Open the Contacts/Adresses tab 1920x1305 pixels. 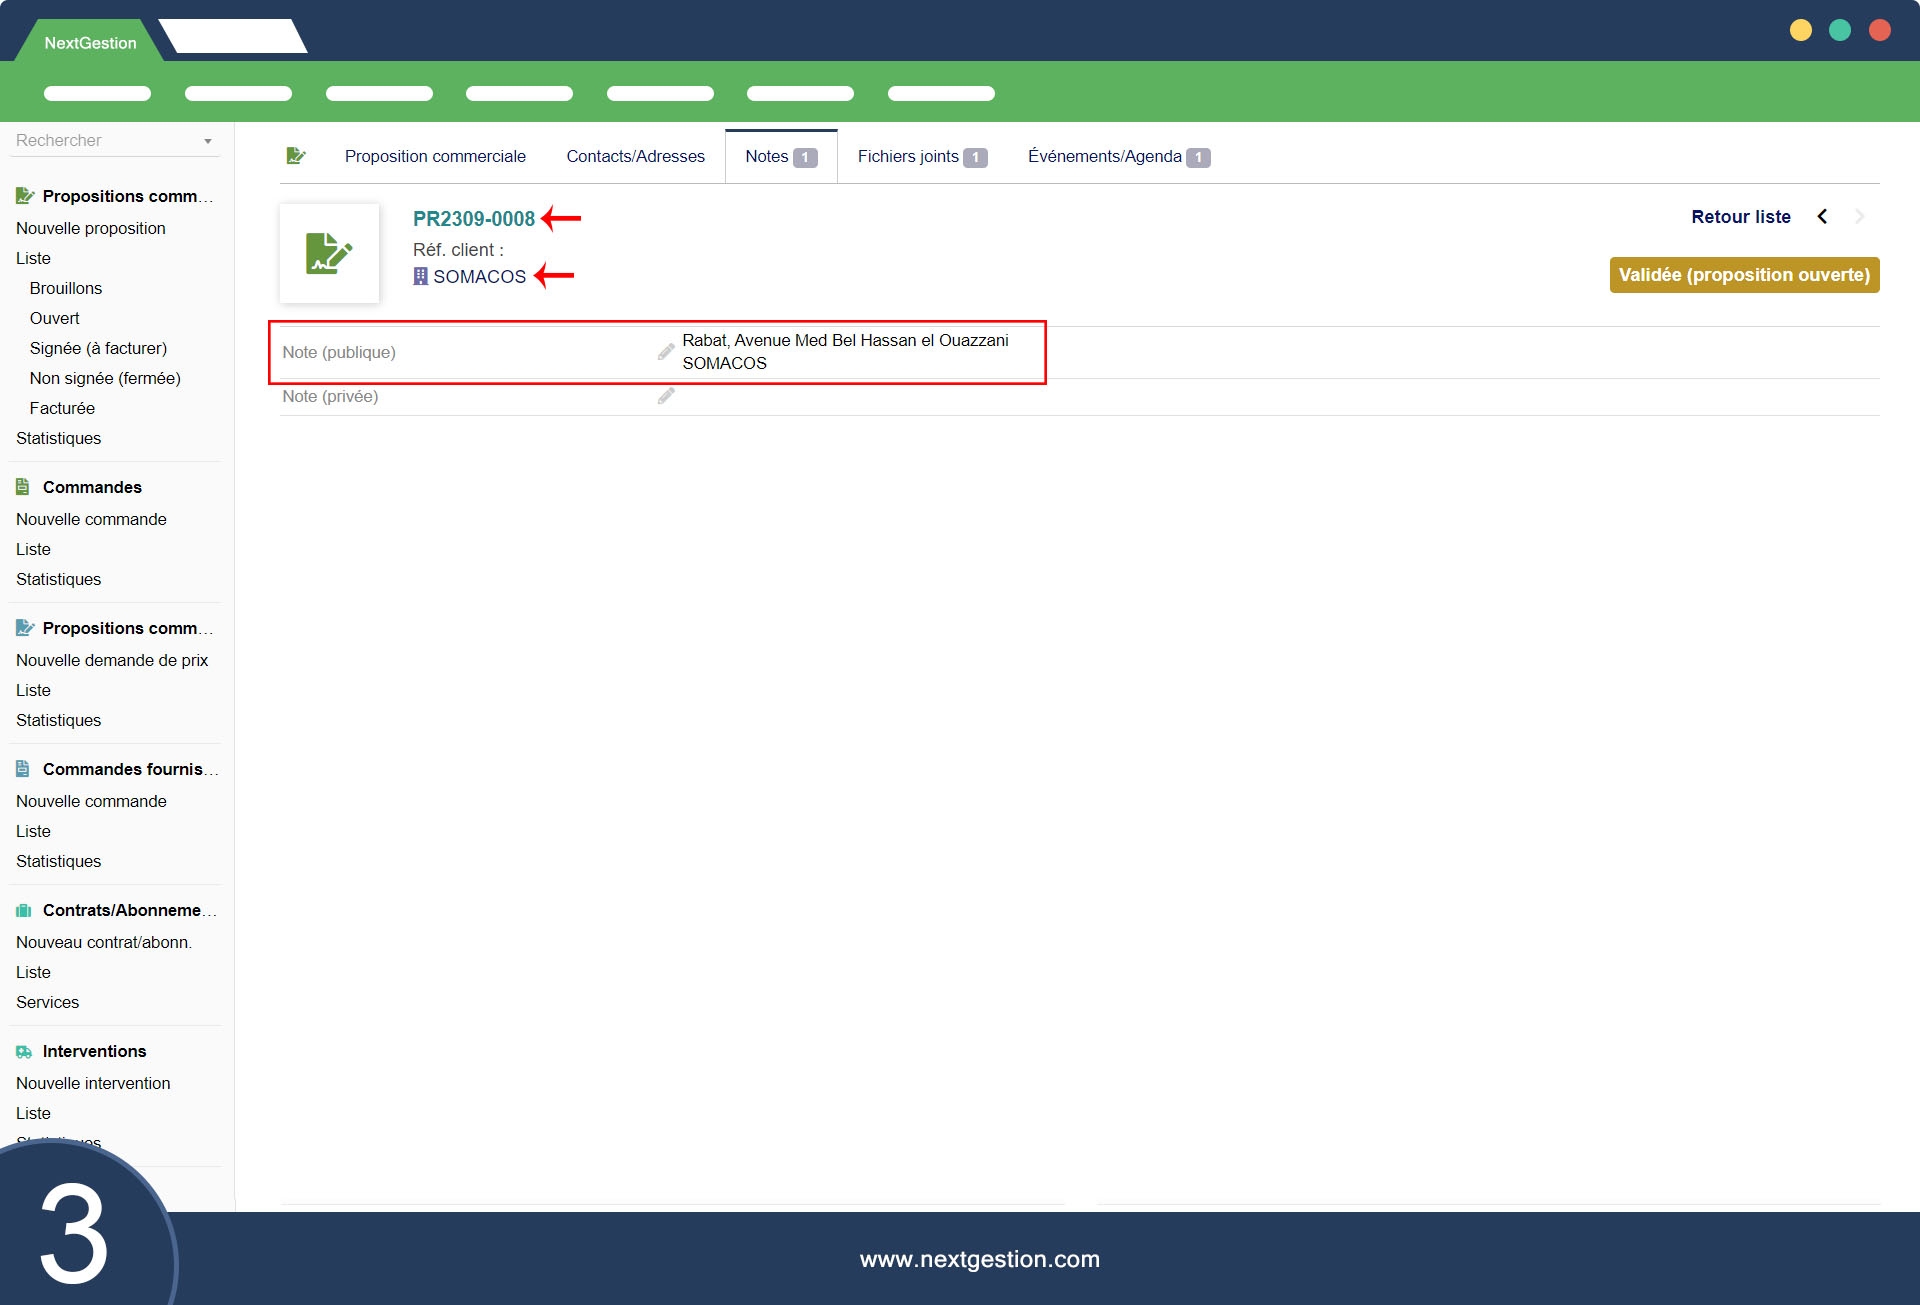click(x=635, y=156)
